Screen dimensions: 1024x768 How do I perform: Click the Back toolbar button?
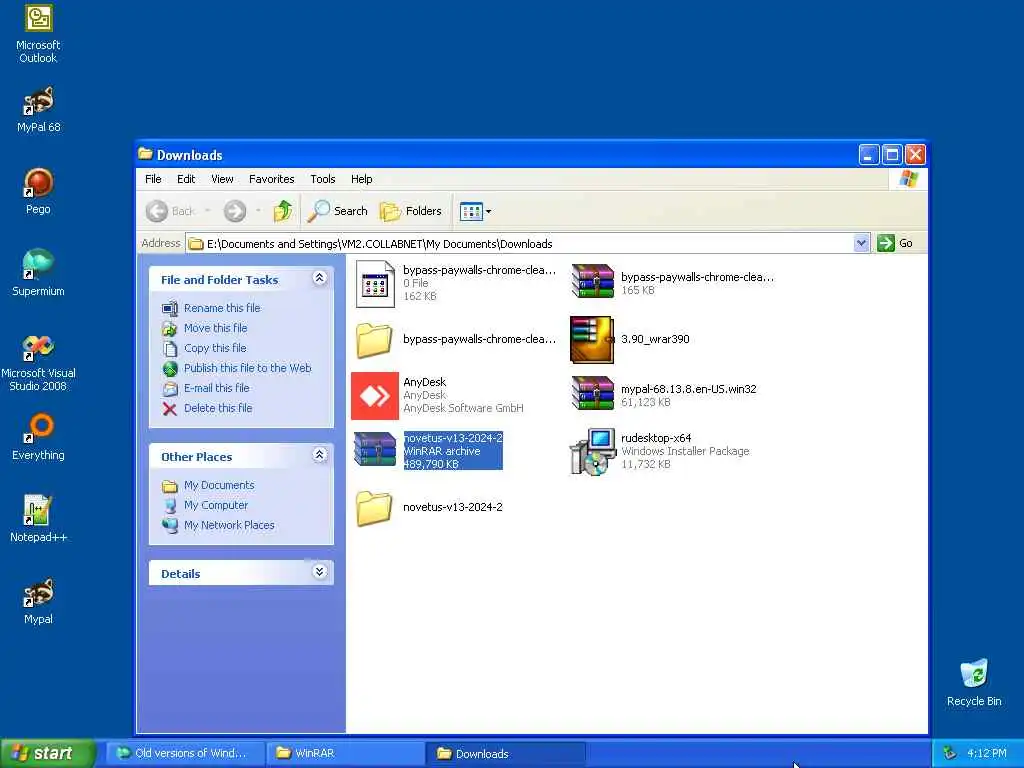tap(170, 211)
